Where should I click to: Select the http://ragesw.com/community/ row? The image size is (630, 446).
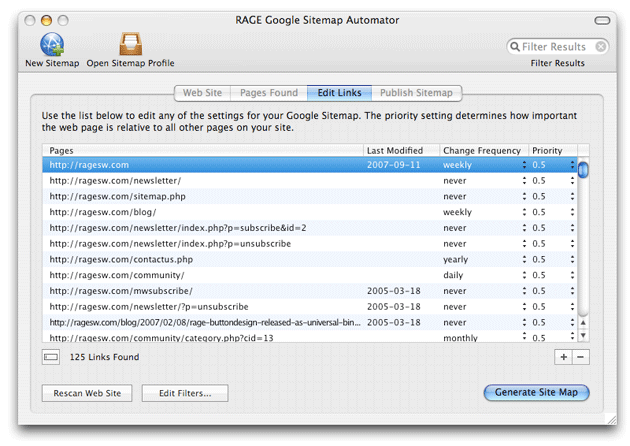[x=309, y=275]
